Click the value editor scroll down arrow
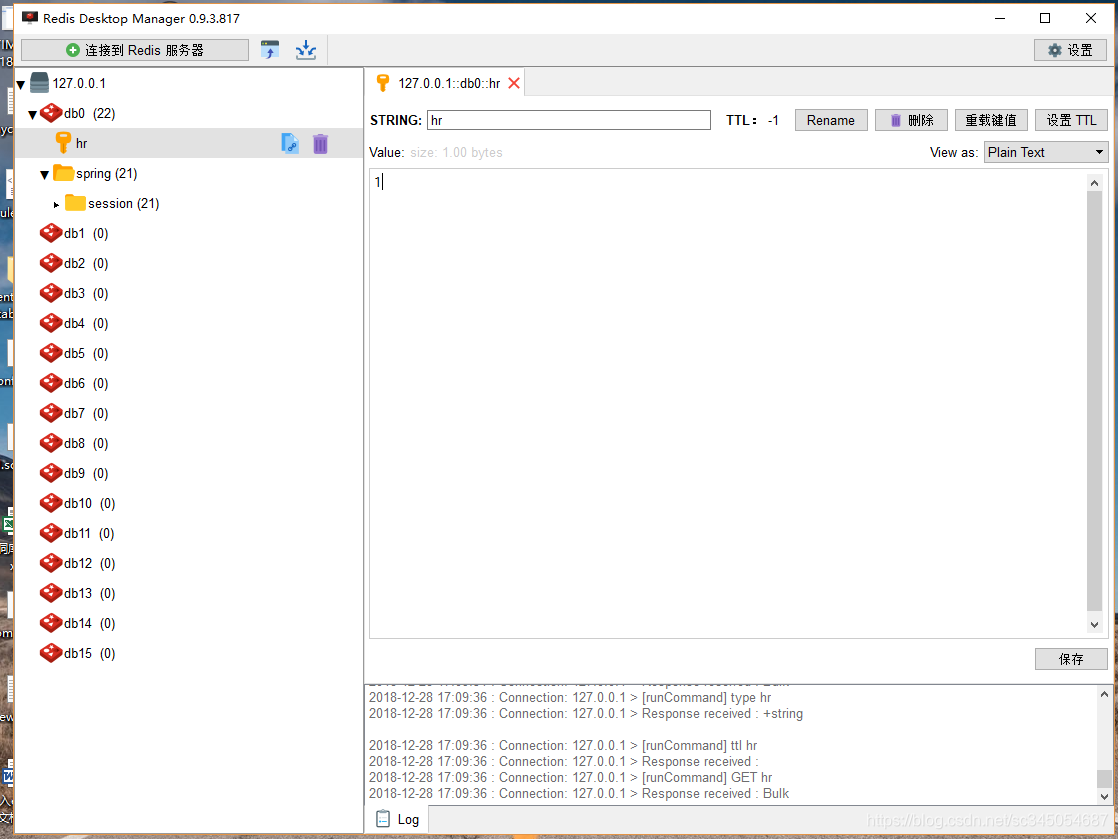Viewport: 1118px width, 839px height. coord(1094,625)
